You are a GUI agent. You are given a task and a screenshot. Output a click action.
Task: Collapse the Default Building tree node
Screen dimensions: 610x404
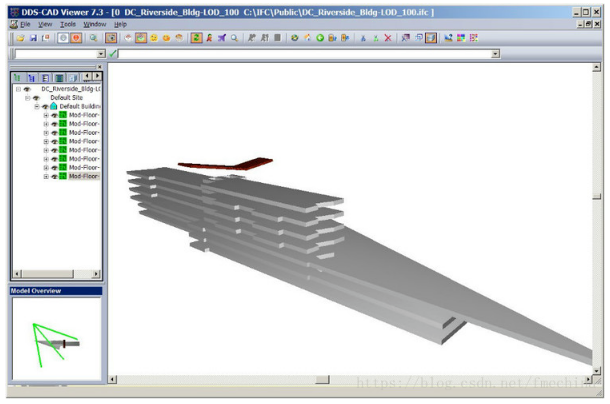[x=37, y=107]
